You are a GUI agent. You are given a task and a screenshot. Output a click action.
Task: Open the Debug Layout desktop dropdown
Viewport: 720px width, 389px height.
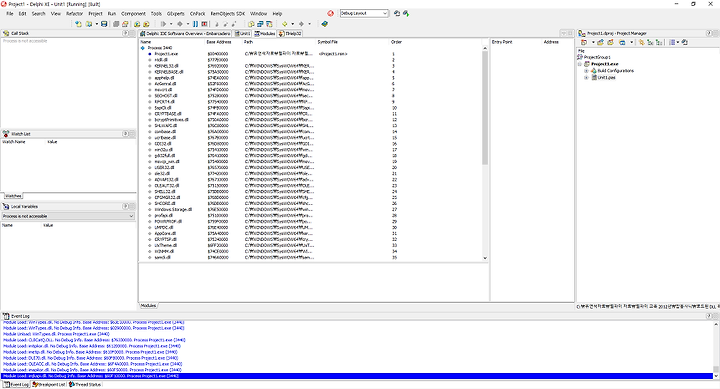(x=385, y=13)
